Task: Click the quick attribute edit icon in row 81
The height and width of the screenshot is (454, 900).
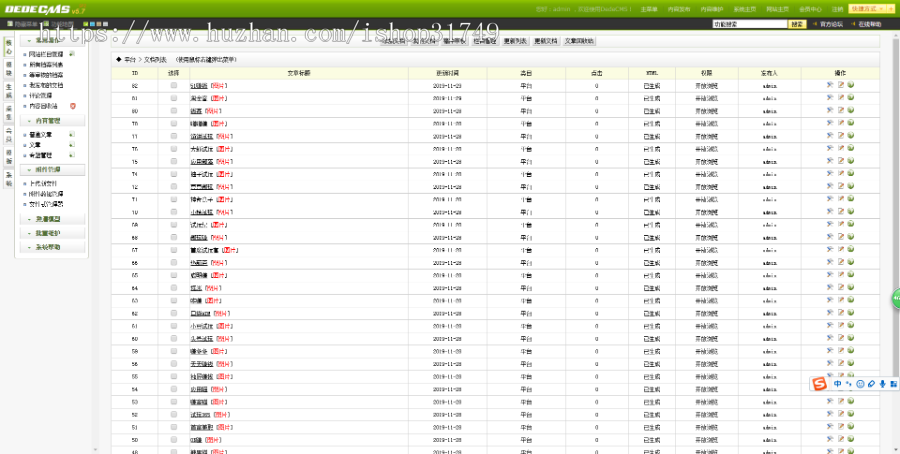Action: tap(829, 99)
